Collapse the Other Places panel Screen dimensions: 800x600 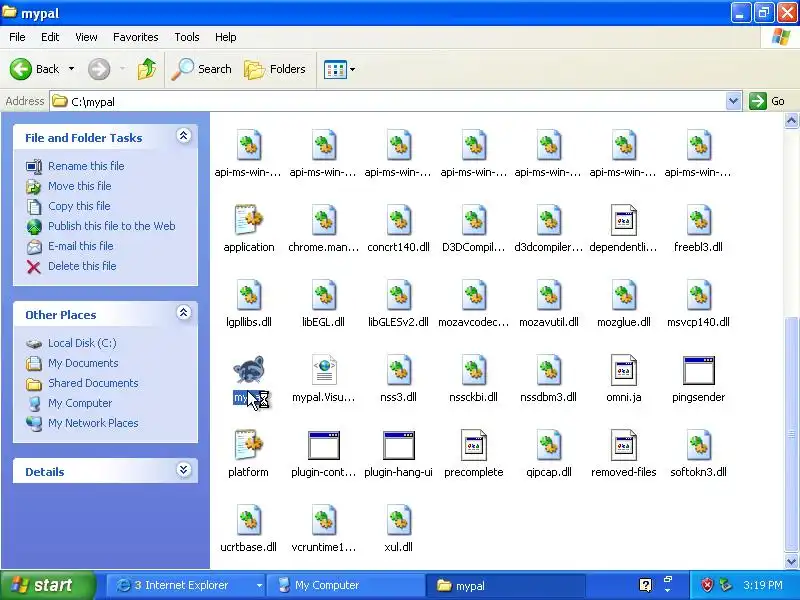[184, 313]
